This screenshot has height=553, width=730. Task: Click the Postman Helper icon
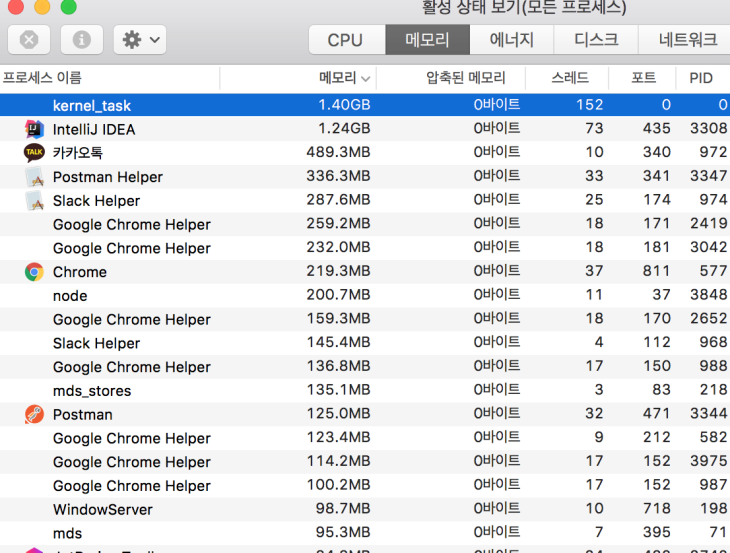coord(34,177)
